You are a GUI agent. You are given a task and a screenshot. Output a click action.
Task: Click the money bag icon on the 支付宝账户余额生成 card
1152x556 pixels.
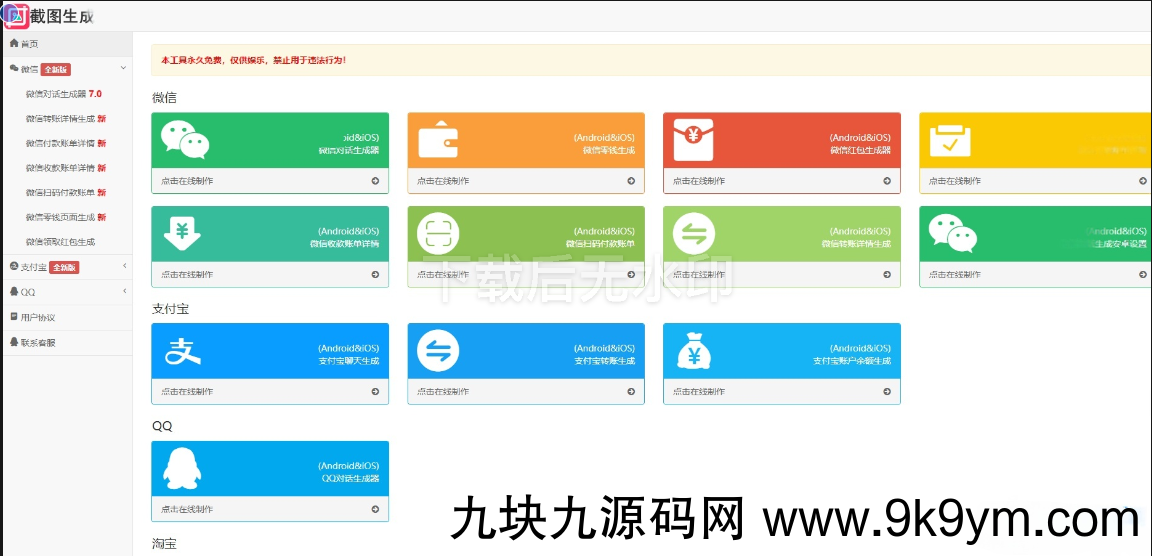[x=694, y=351]
